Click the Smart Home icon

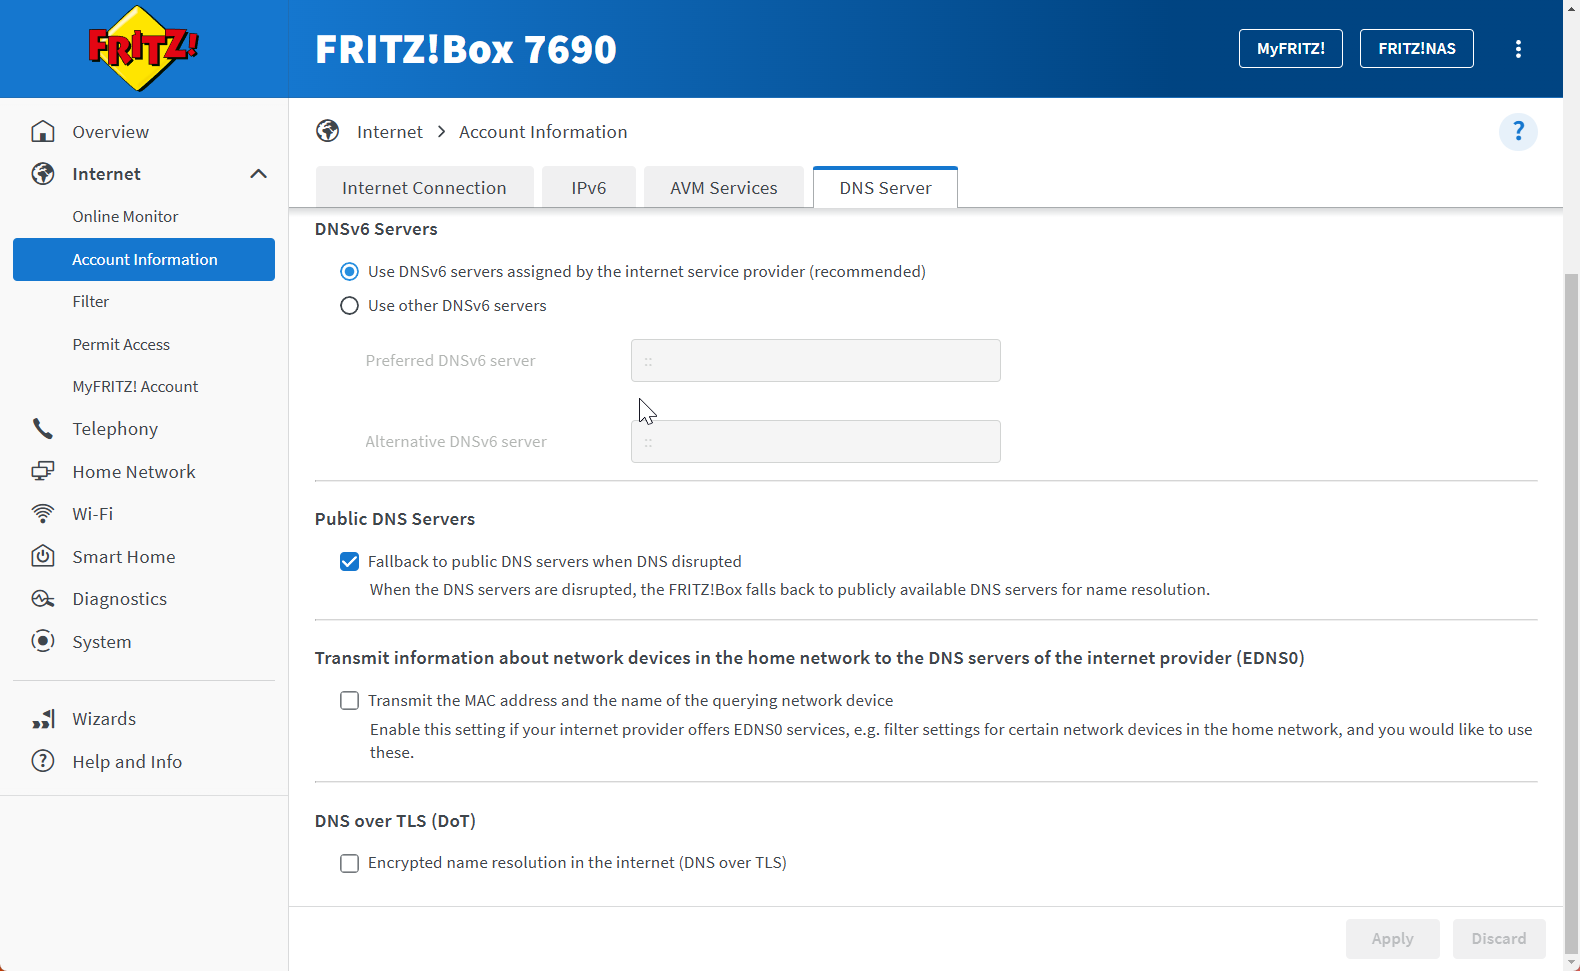coord(43,556)
